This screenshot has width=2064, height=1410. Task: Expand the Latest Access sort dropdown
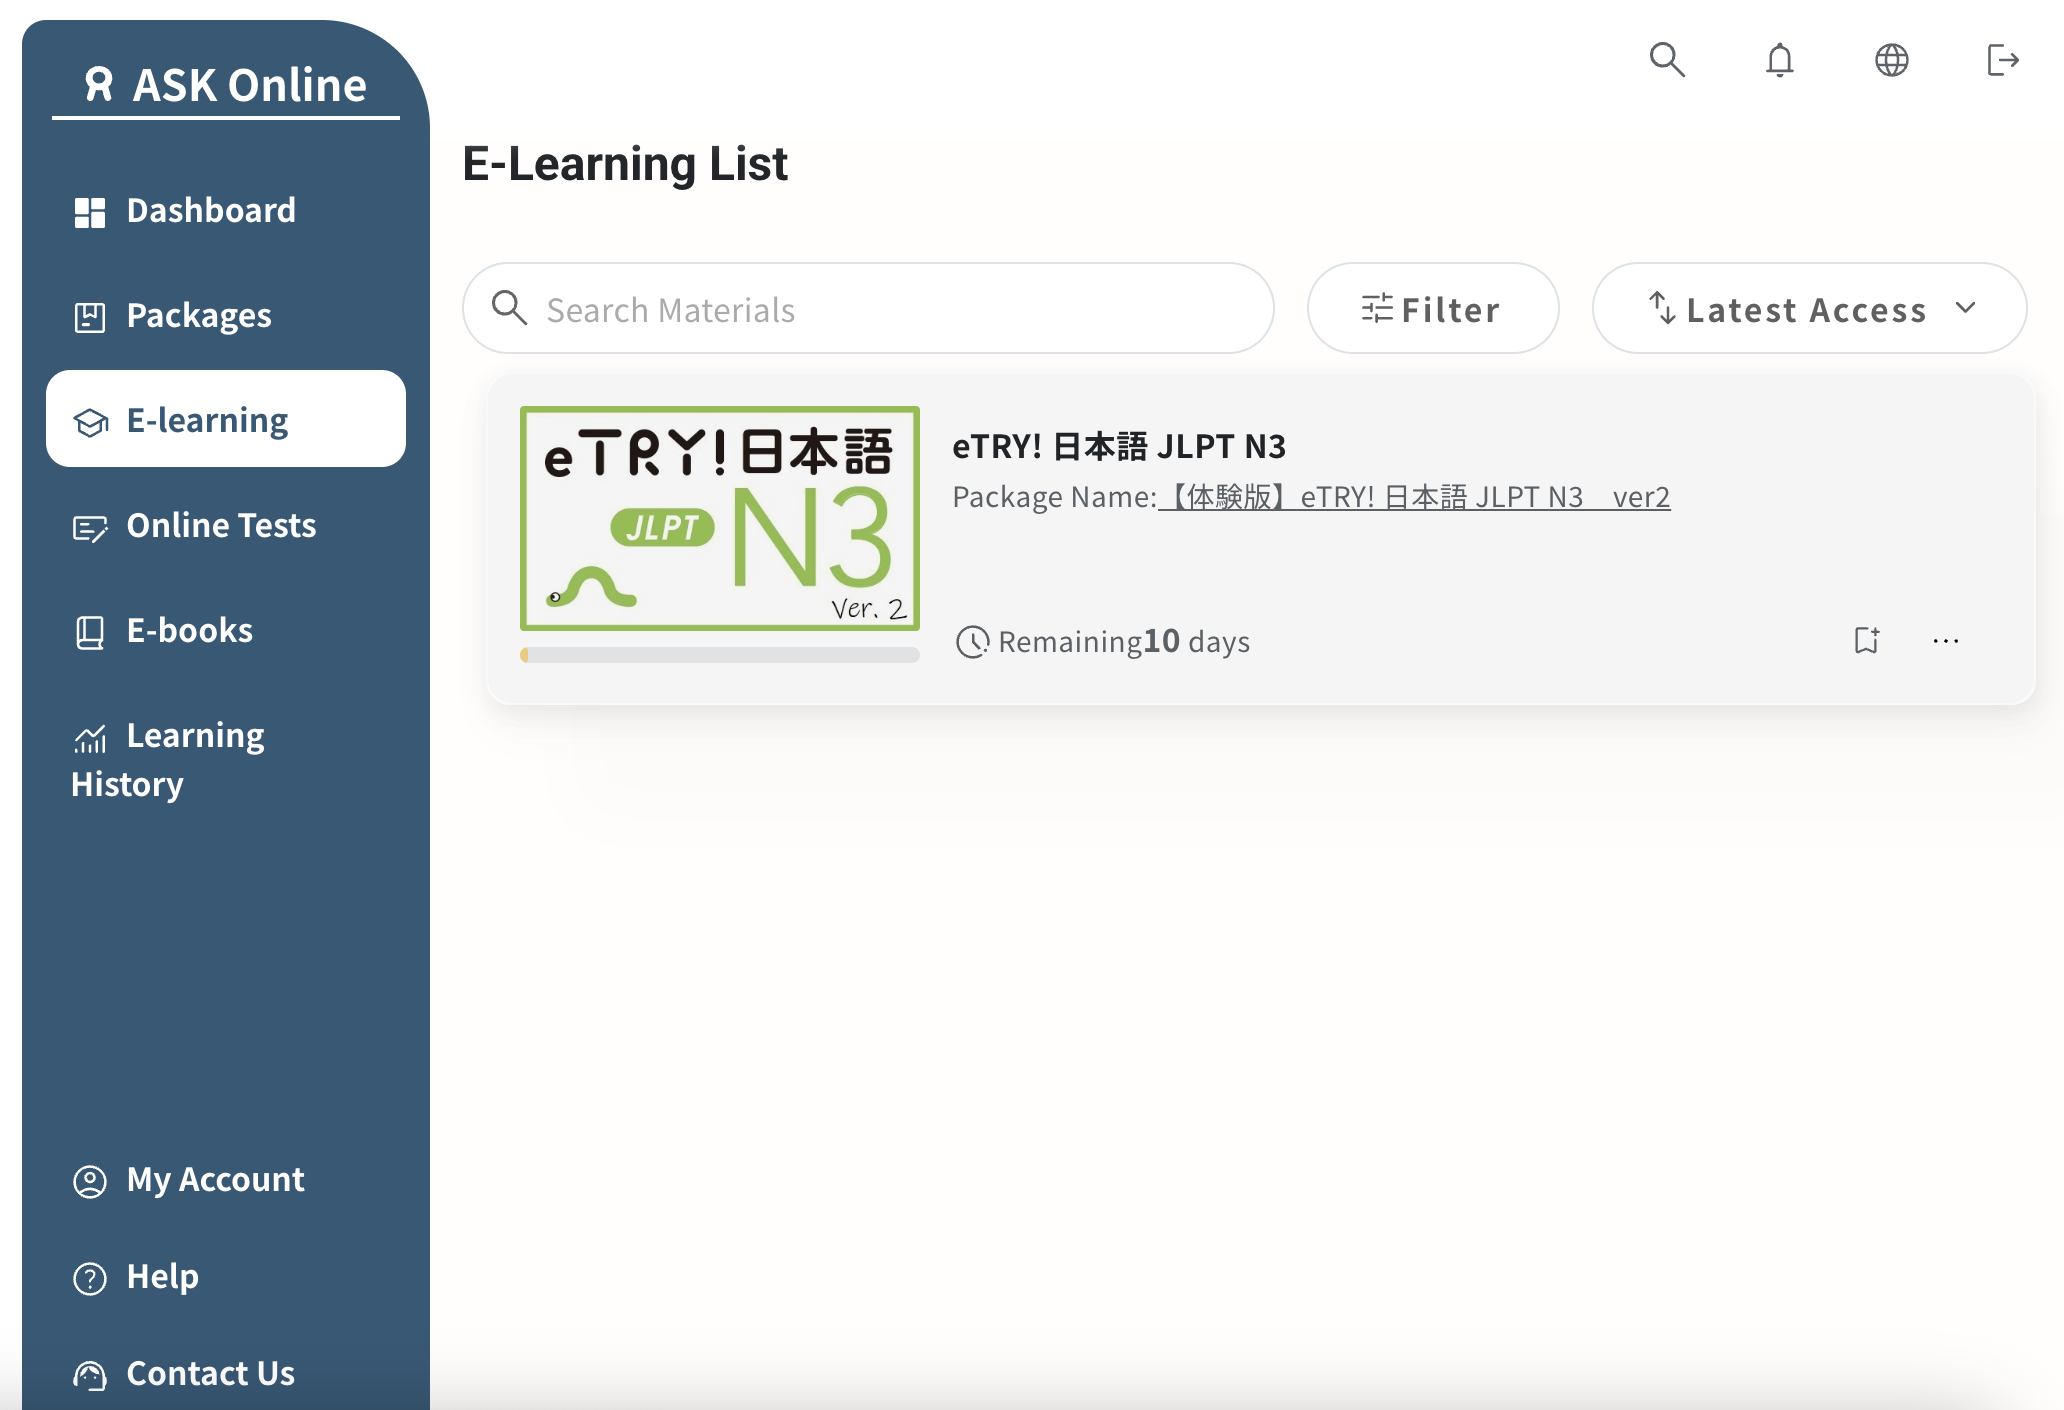click(x=1806, y=309)
